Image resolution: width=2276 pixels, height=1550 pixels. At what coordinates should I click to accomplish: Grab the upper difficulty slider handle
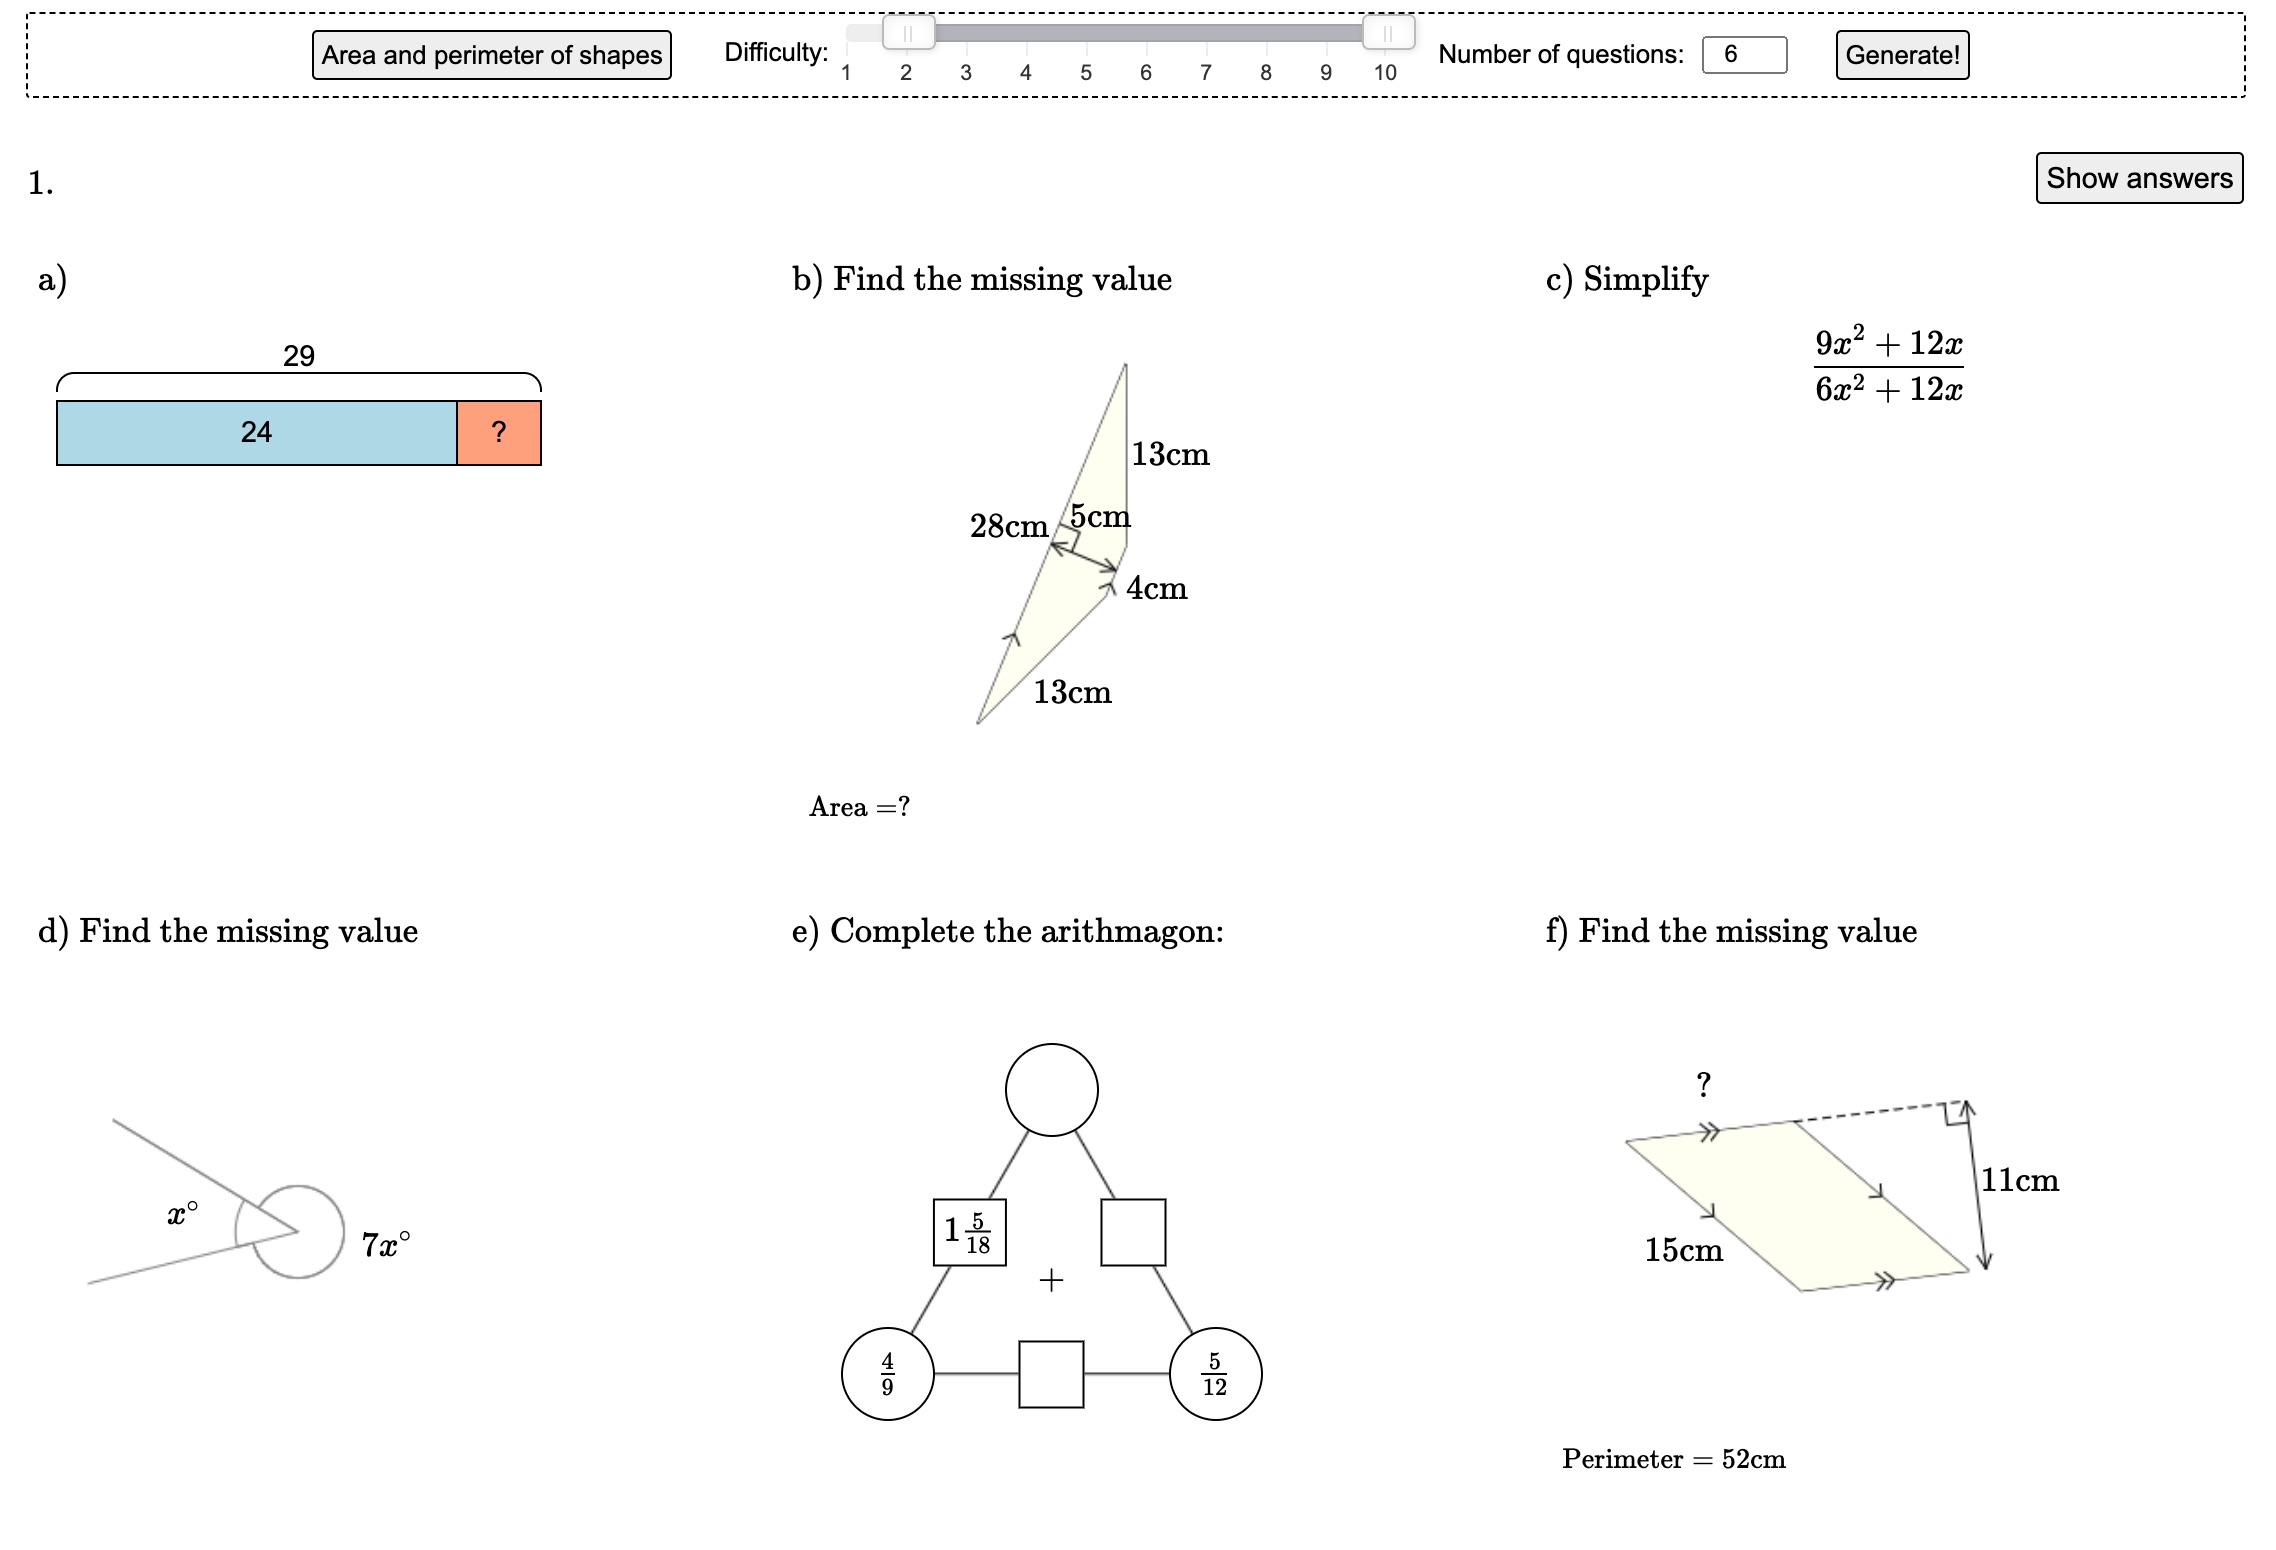[x=1388, y=32]
